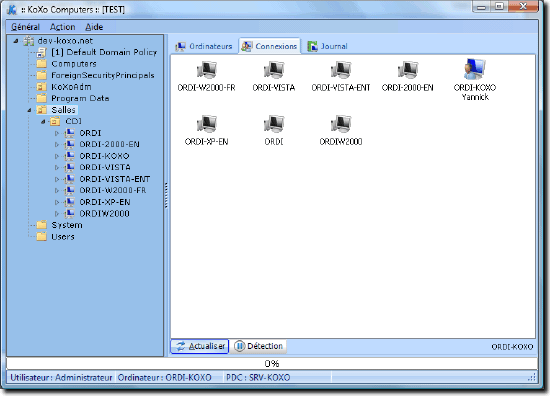Viewport: 550px width, 396px height.
Task: Click the Computers folder icon in tree
Action: point(42,64)
